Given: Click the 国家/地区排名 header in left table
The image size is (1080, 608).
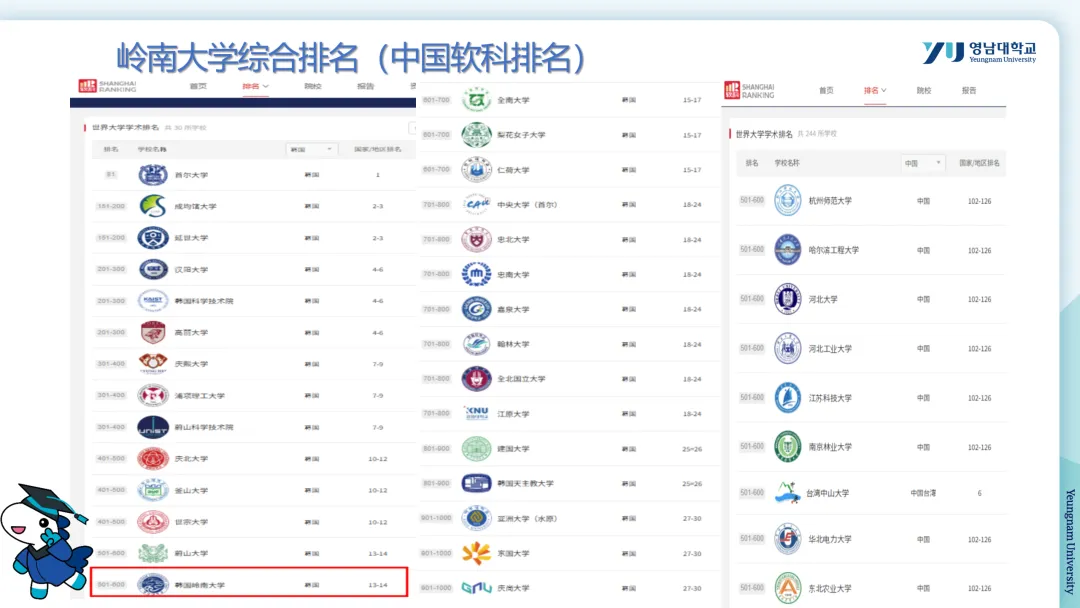Looking at the screenshot, I should point(377,149).
